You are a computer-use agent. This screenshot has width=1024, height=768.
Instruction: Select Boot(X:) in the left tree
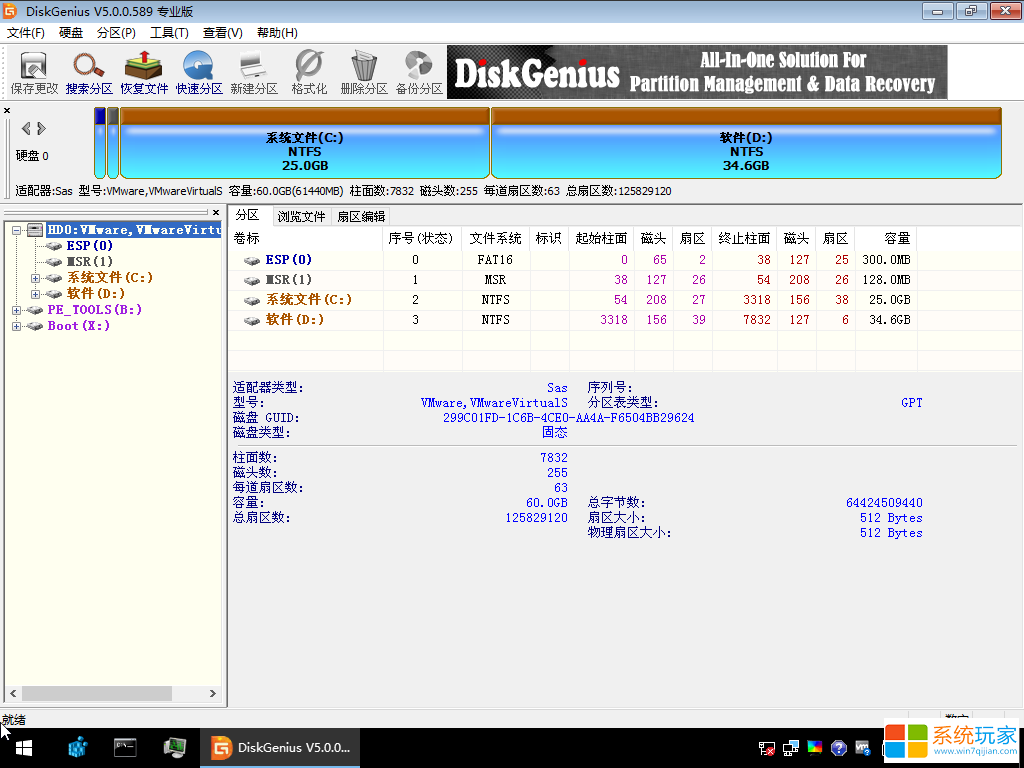tap(78, 326)
